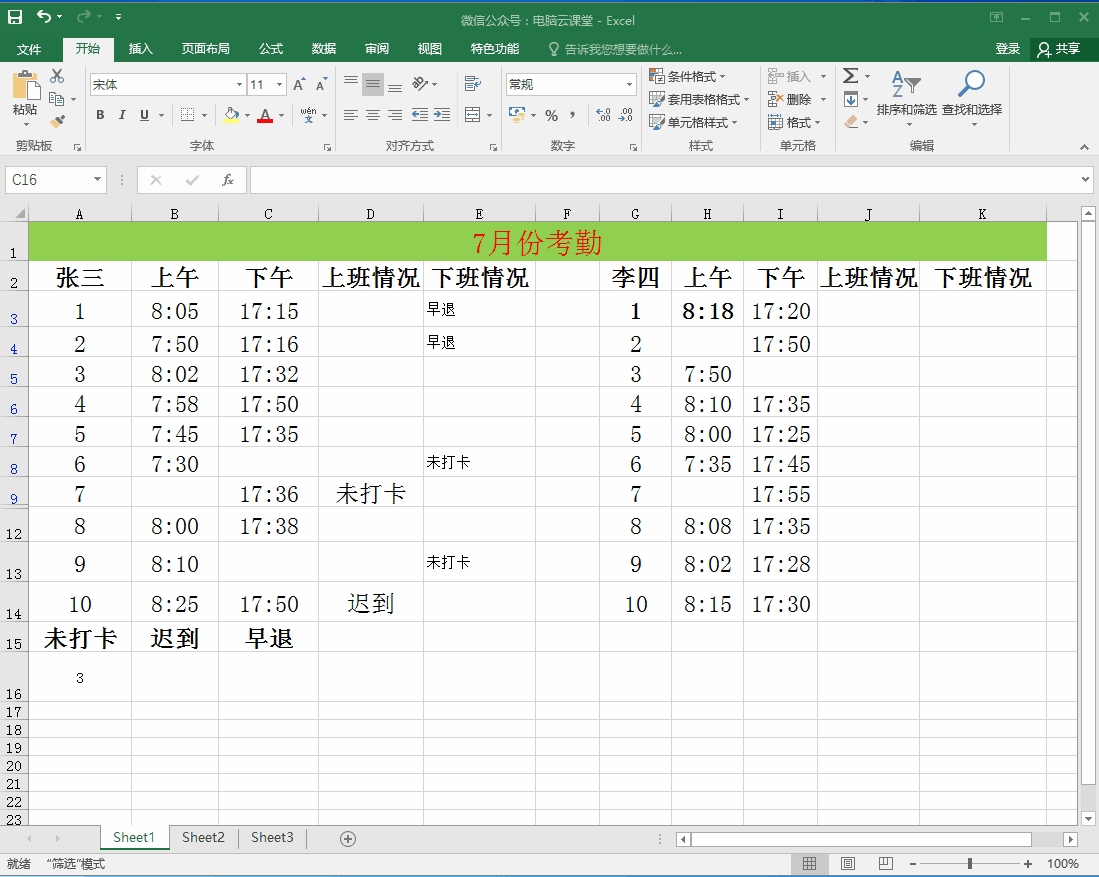Switch to 公式 Formulas tab

(271, 48)
